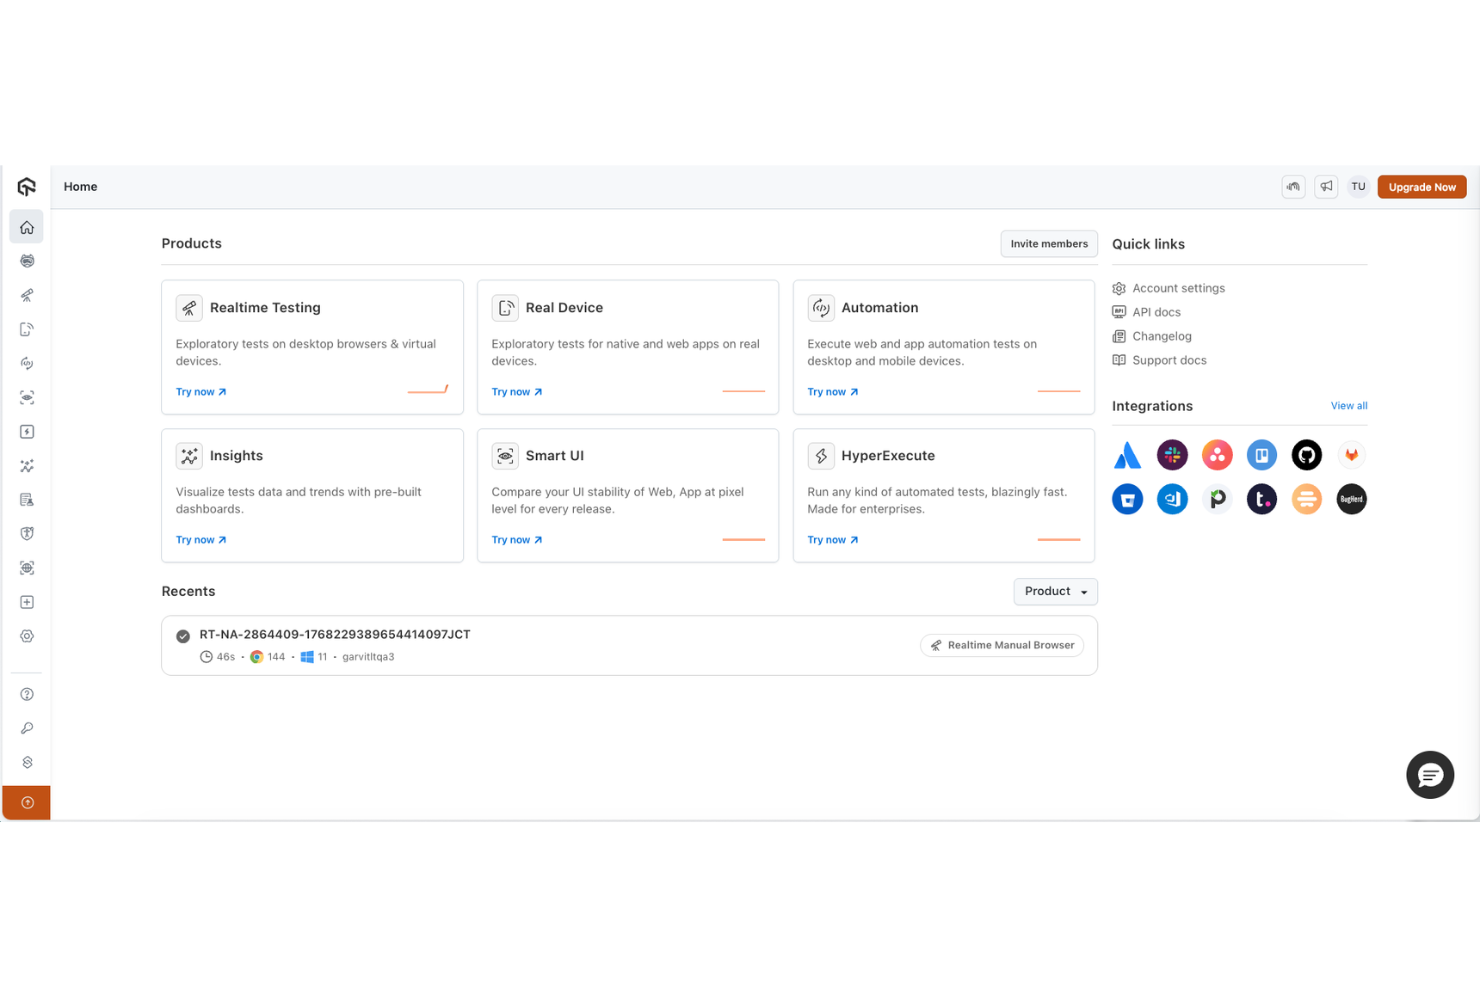Screen dimensions: 1480x987
Task: Click the HyperExecute card title
Action: pyautogui.click(x=888, y=456)
